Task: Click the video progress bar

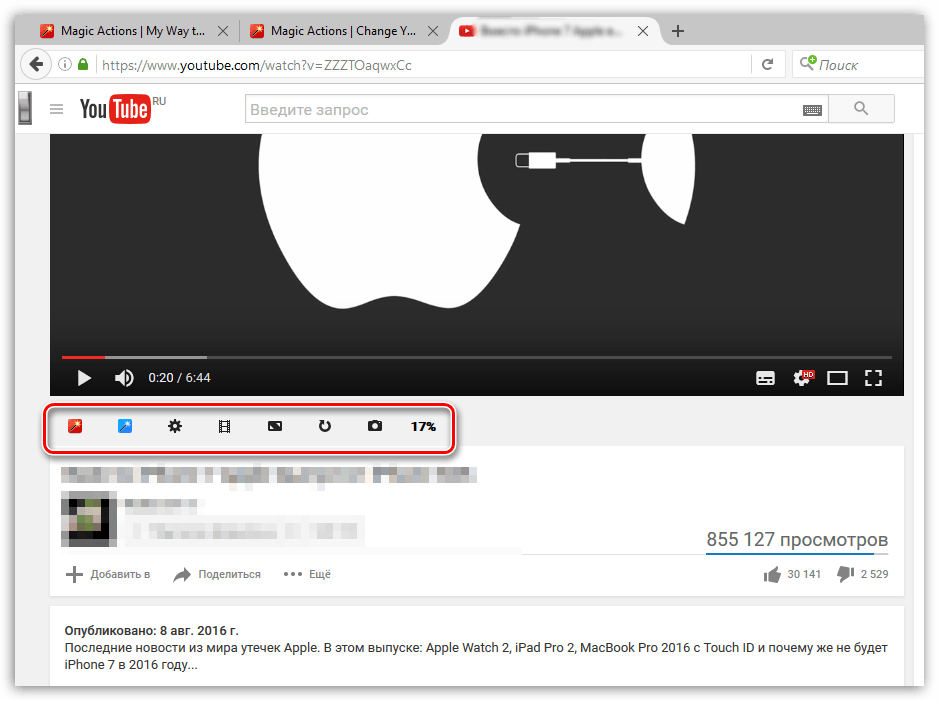Action: [x=477, y=357]
